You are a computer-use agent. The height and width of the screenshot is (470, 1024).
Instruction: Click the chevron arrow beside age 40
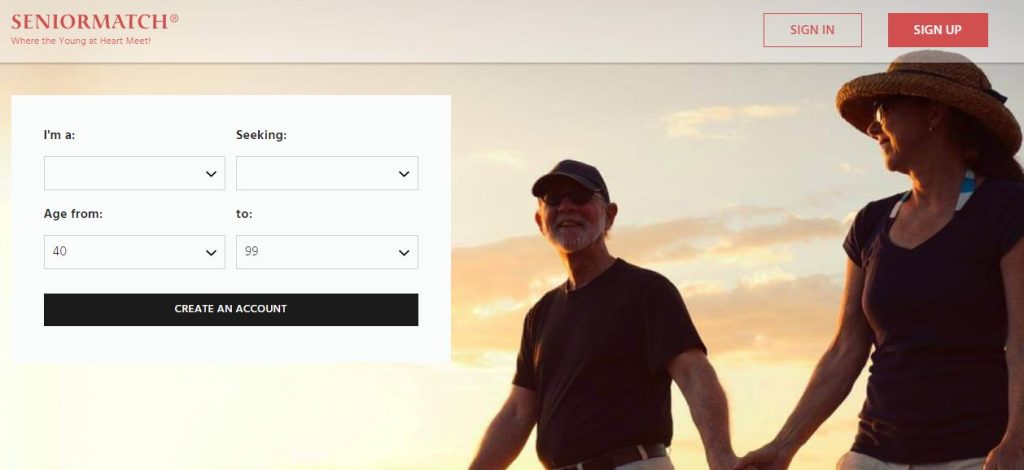211,253
